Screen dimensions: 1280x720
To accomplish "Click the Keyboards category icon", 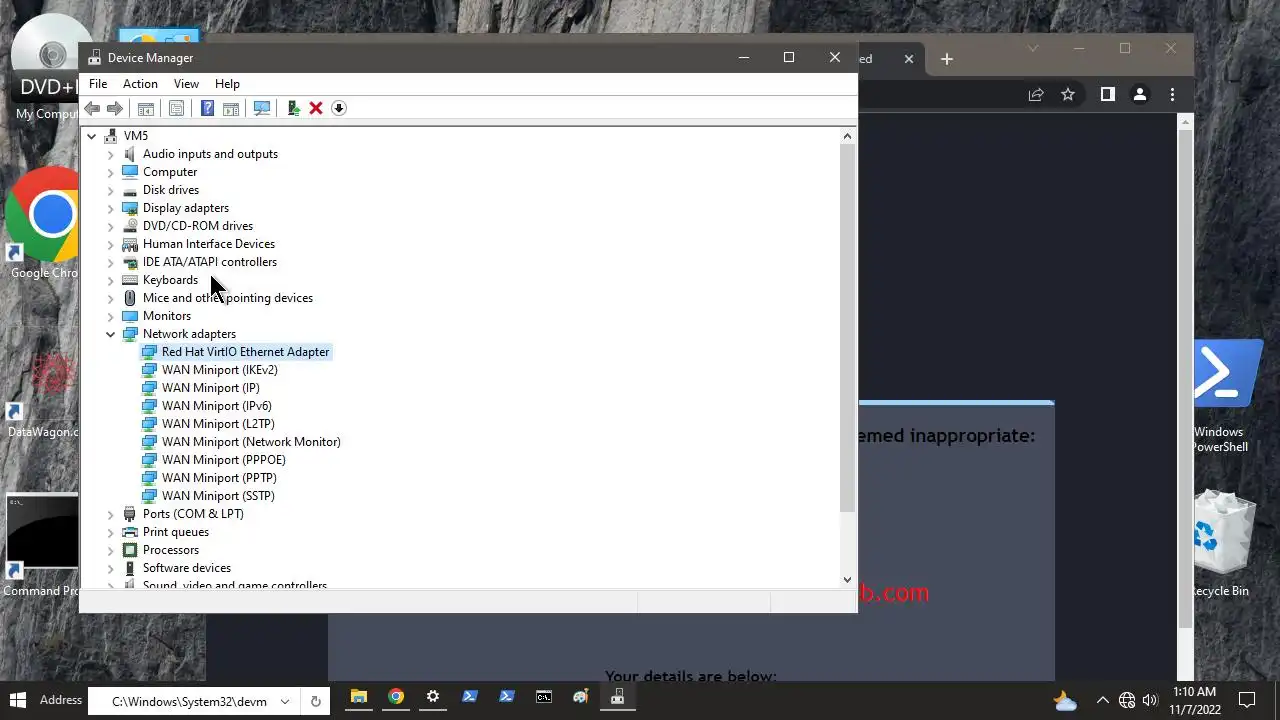I will [130, 280].
